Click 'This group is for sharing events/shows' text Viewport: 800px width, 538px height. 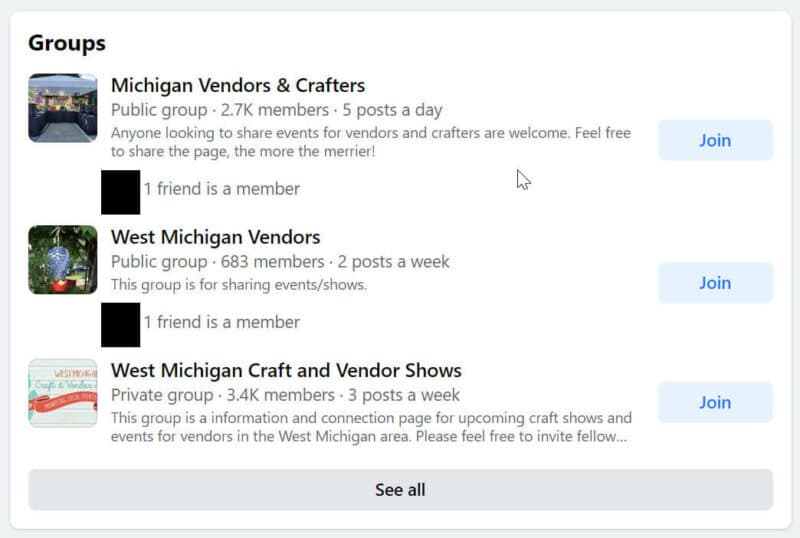pos(239,284)
